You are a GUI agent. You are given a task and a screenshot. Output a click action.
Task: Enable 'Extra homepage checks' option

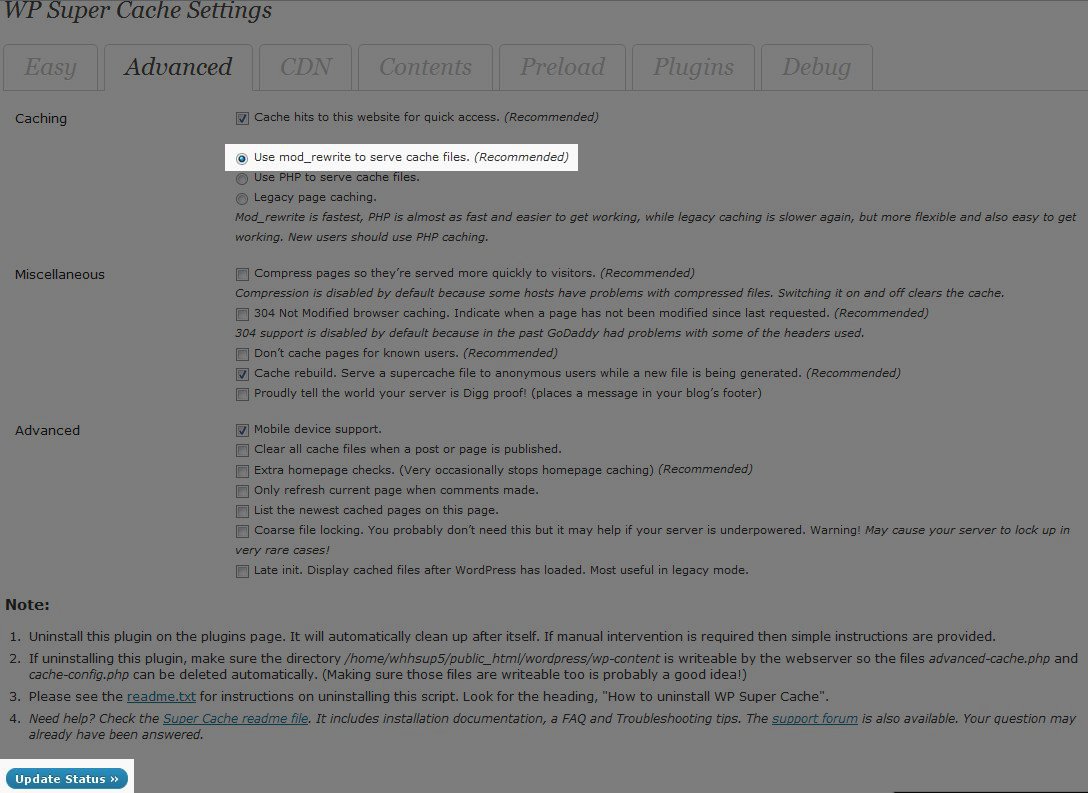tap(242, 470)
